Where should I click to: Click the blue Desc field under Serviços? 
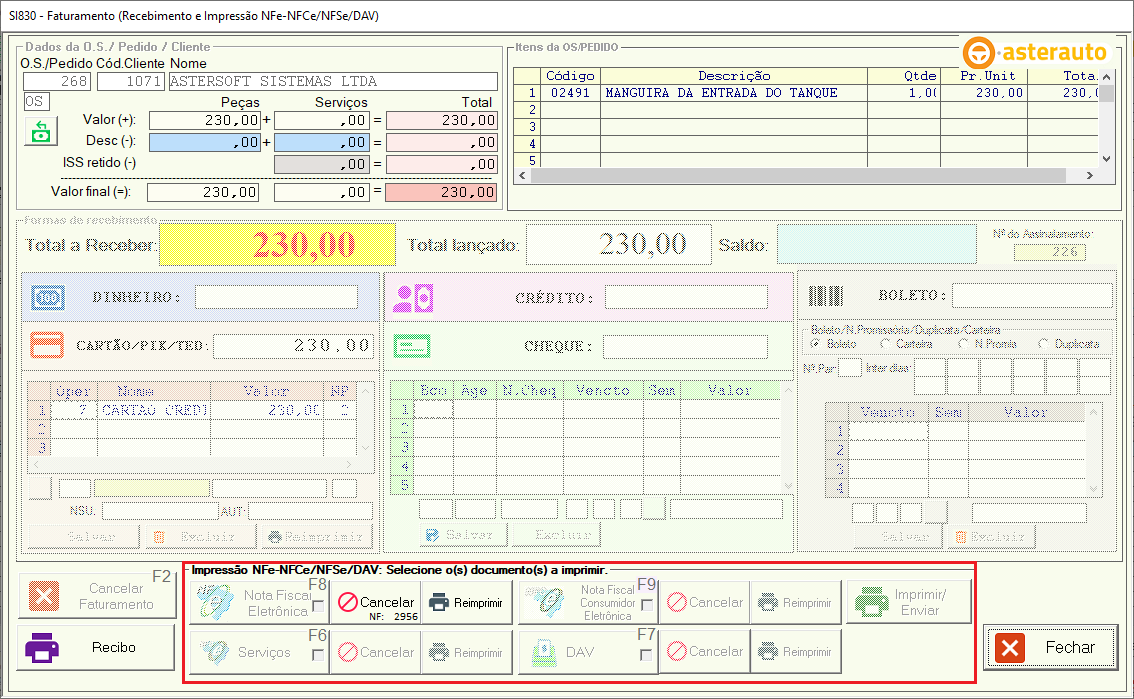322,142
